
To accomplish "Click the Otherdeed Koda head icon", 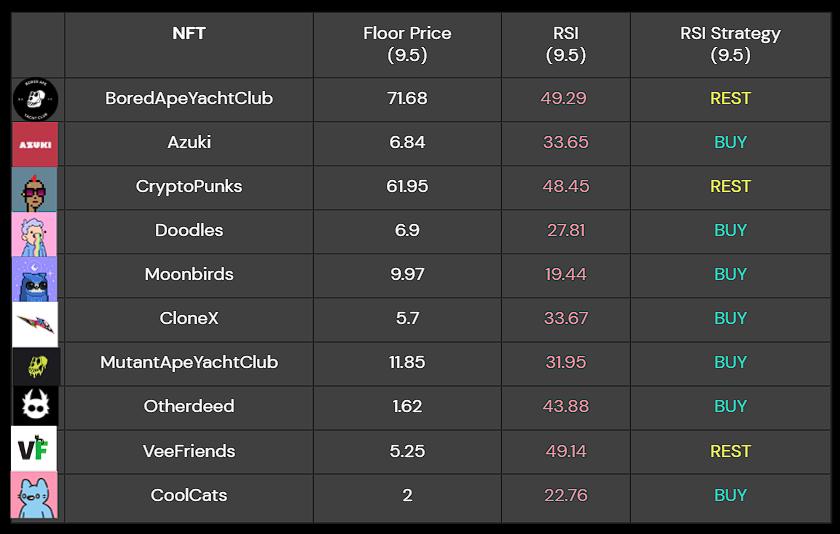I will pos(35,406).
